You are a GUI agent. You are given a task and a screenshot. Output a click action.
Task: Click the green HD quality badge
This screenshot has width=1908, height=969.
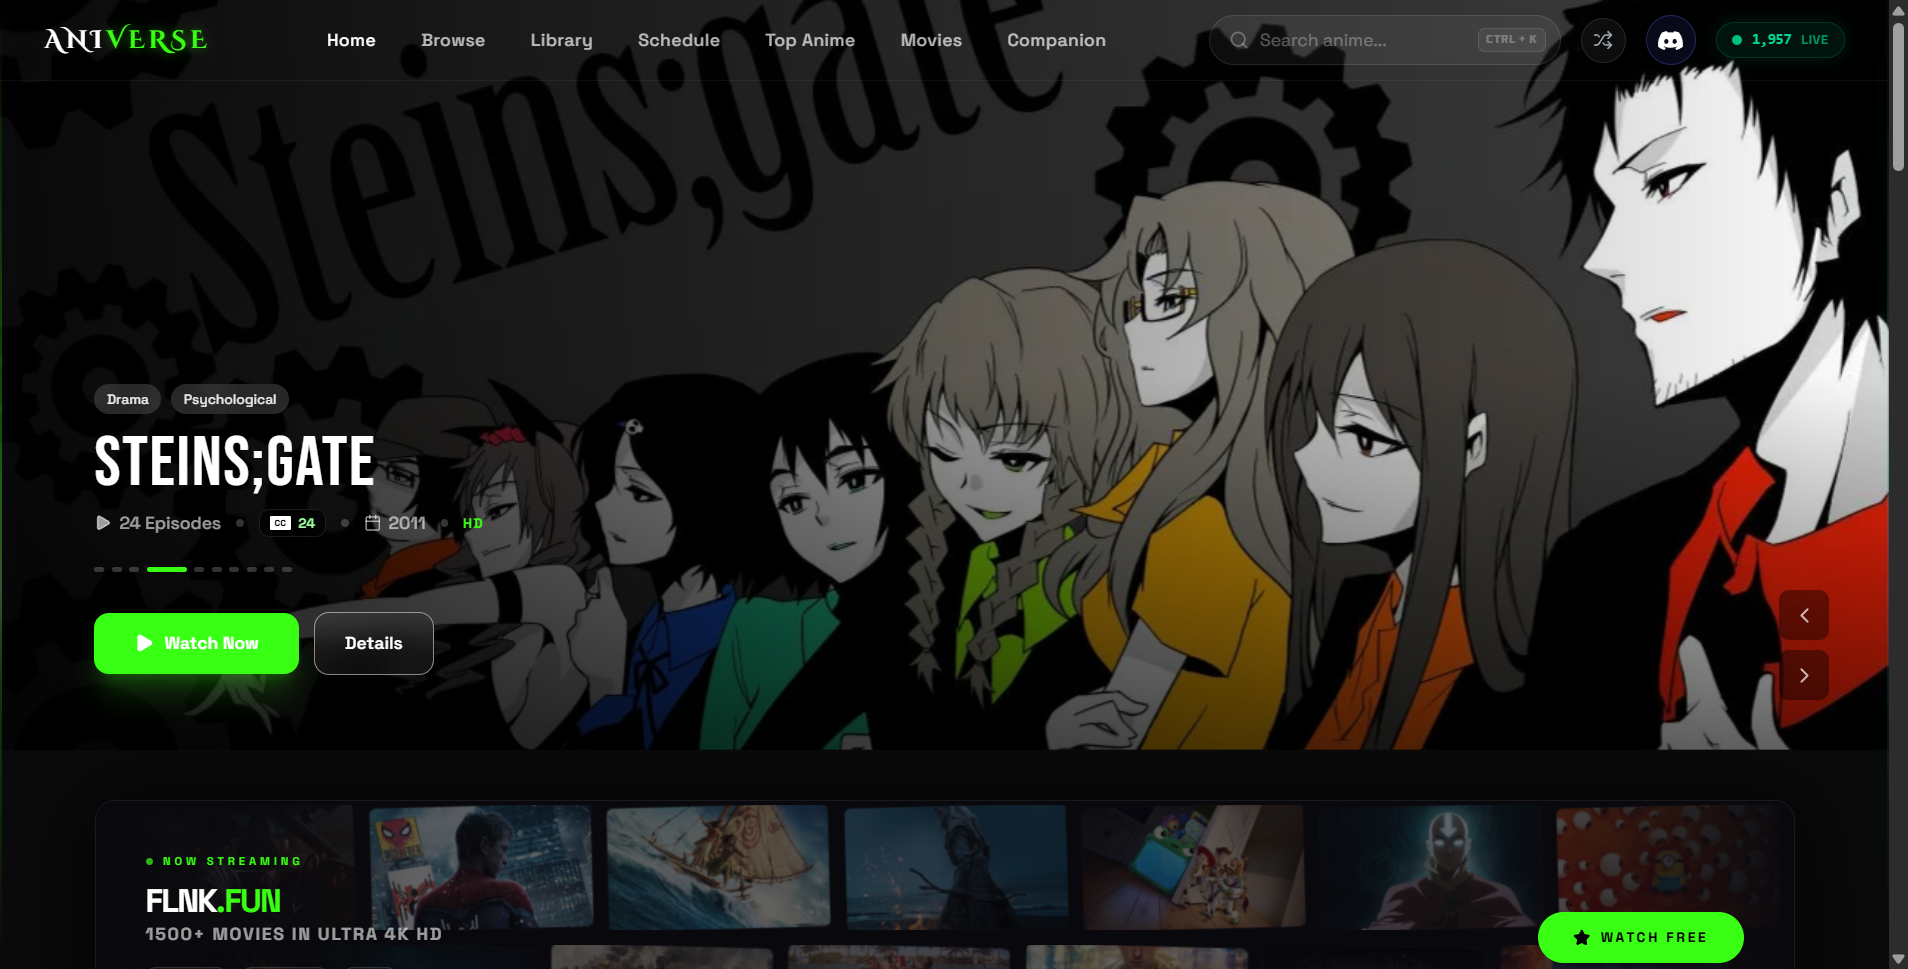[473, 523]
